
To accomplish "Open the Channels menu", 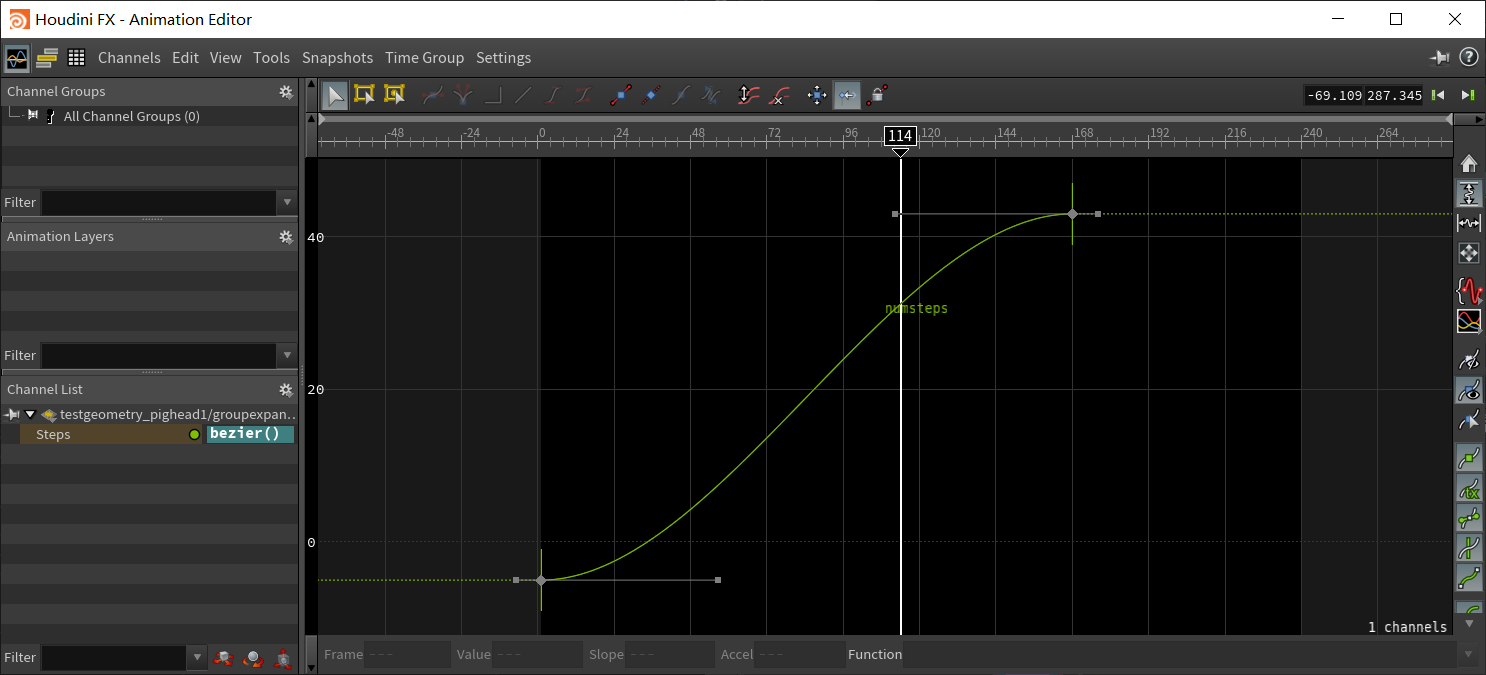I will 129,58.
